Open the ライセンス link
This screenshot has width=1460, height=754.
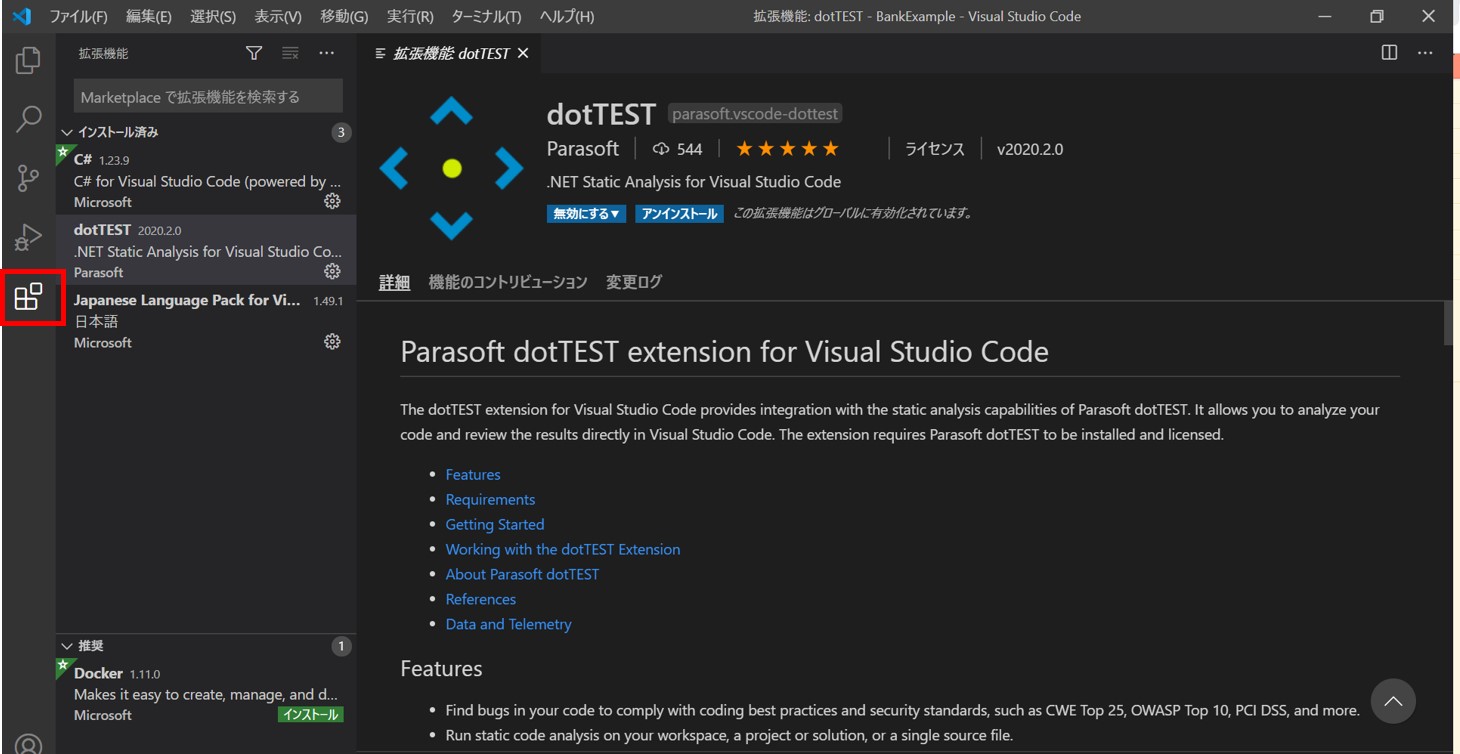935,149
